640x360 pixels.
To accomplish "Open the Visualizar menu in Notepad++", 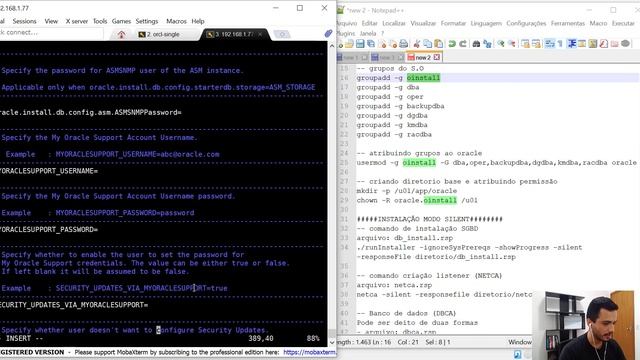I will [x=423, y=23].
